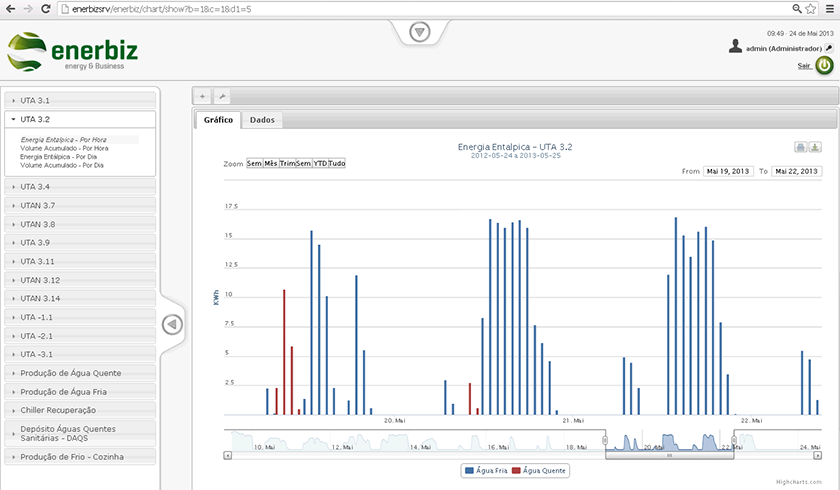840x490 pixels.
Task: Click the Sair logout link
Action: pyautogui.click(x=804, y=66)
